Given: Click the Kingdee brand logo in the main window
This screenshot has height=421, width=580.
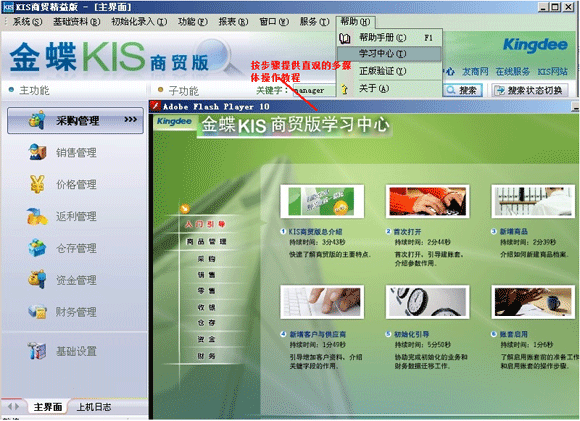Looking at the screenshot, I should tap(535, 45).
